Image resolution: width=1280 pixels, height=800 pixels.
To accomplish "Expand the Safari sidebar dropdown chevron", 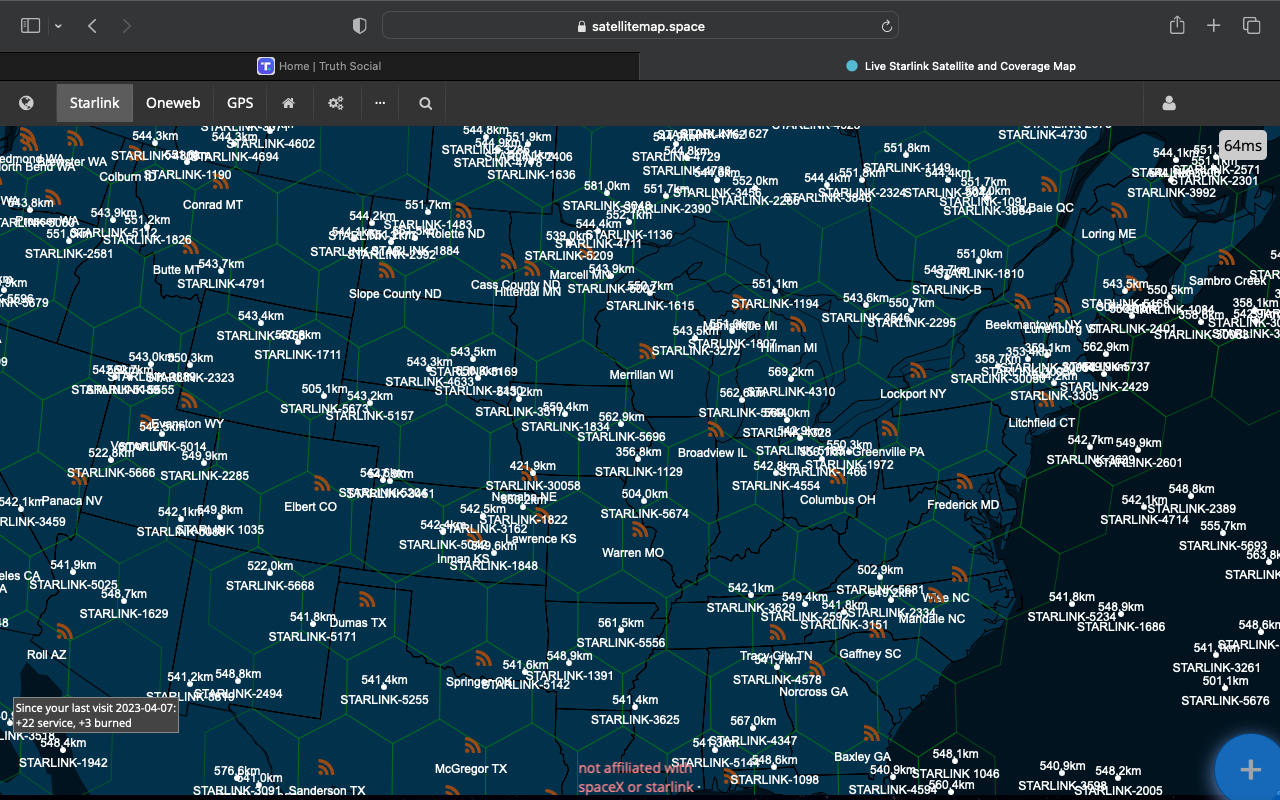I will [58, 26].
